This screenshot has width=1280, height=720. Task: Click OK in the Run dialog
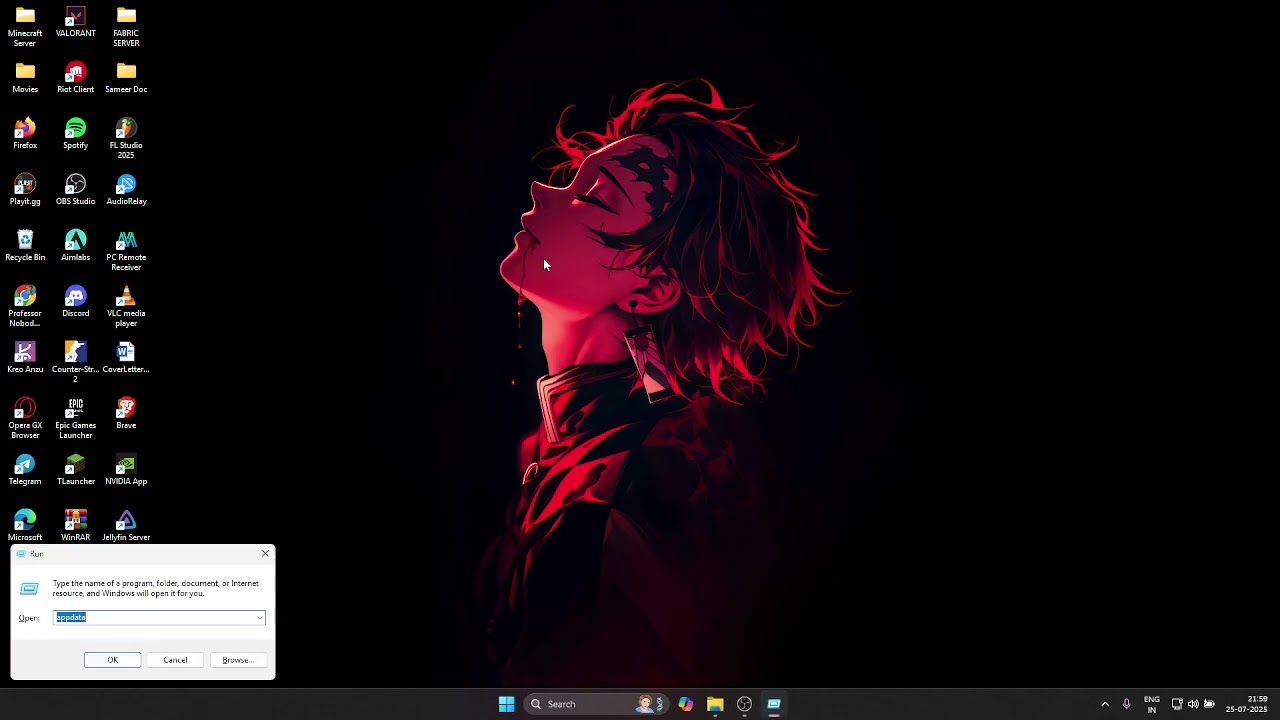click(113, 660)
